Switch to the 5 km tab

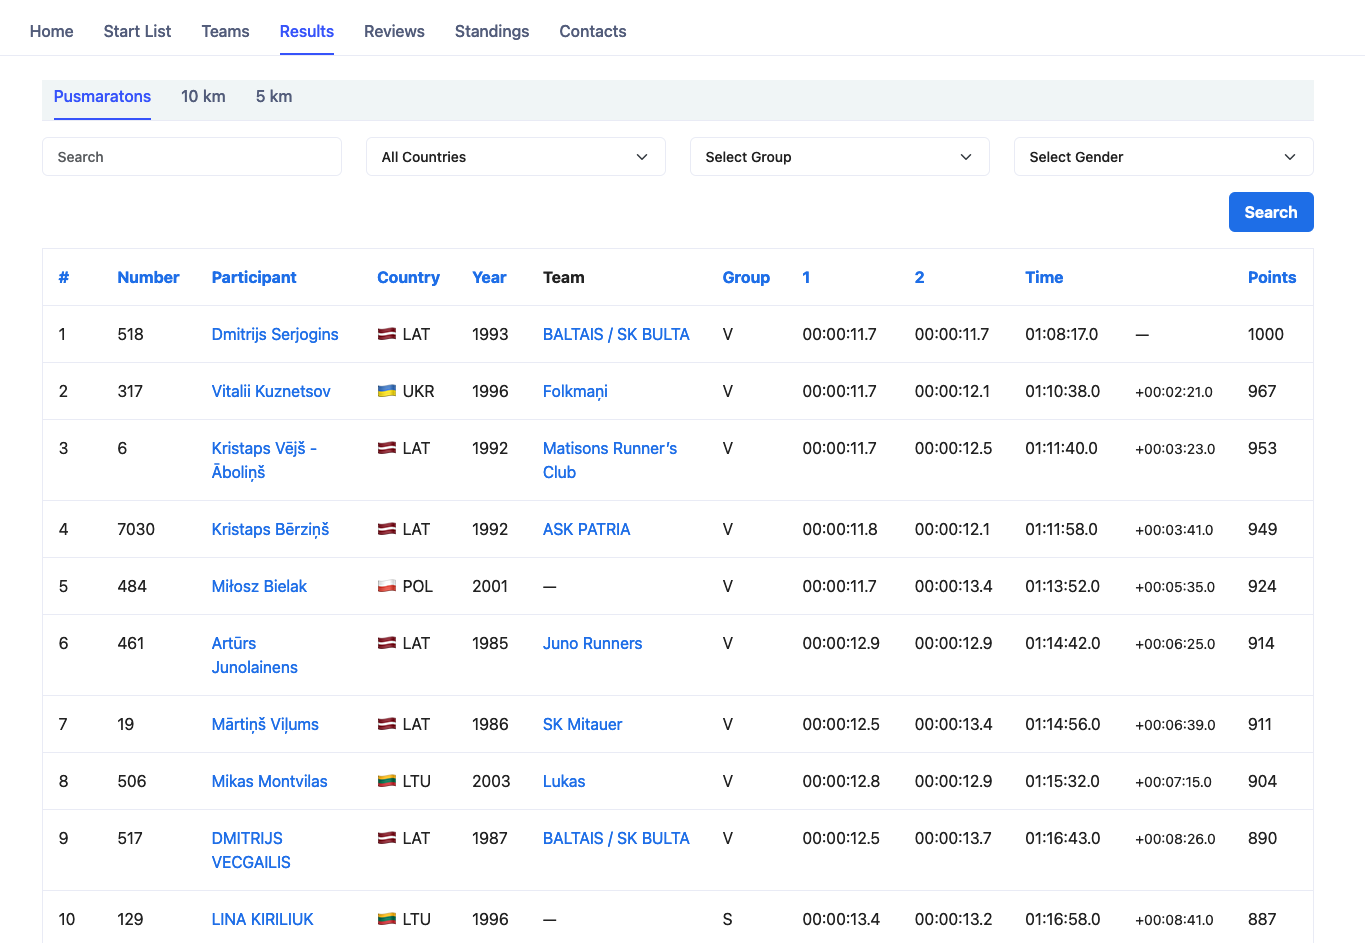pos(273,97)
